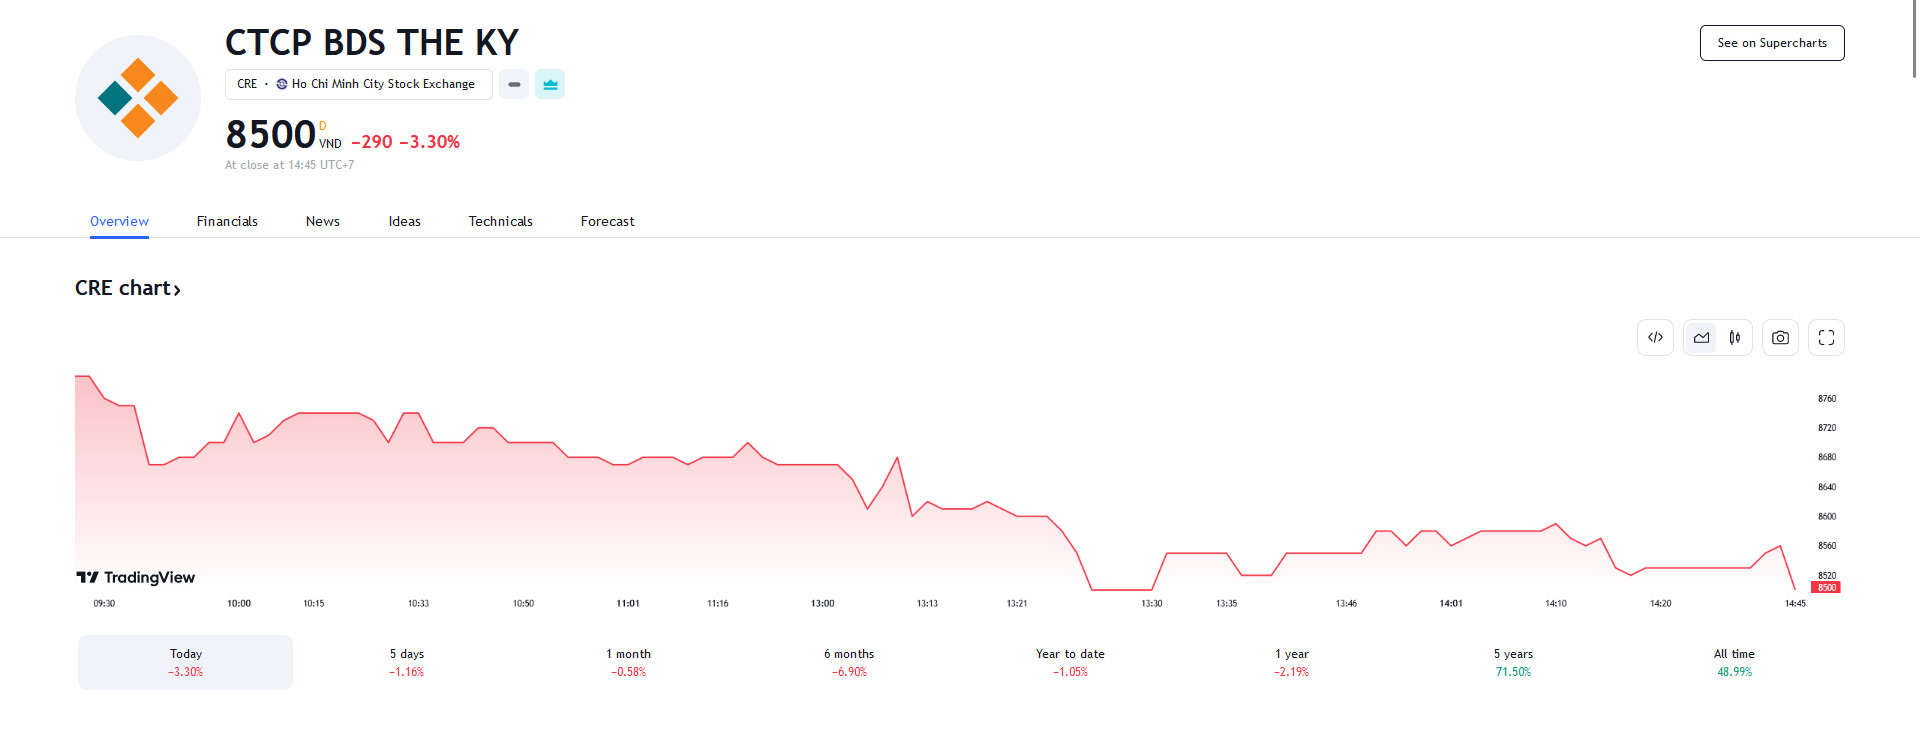Viewport: 1920px width, 748px height.
Task: Click the See on Supercharts button
Action: (x=1771, y=43)
